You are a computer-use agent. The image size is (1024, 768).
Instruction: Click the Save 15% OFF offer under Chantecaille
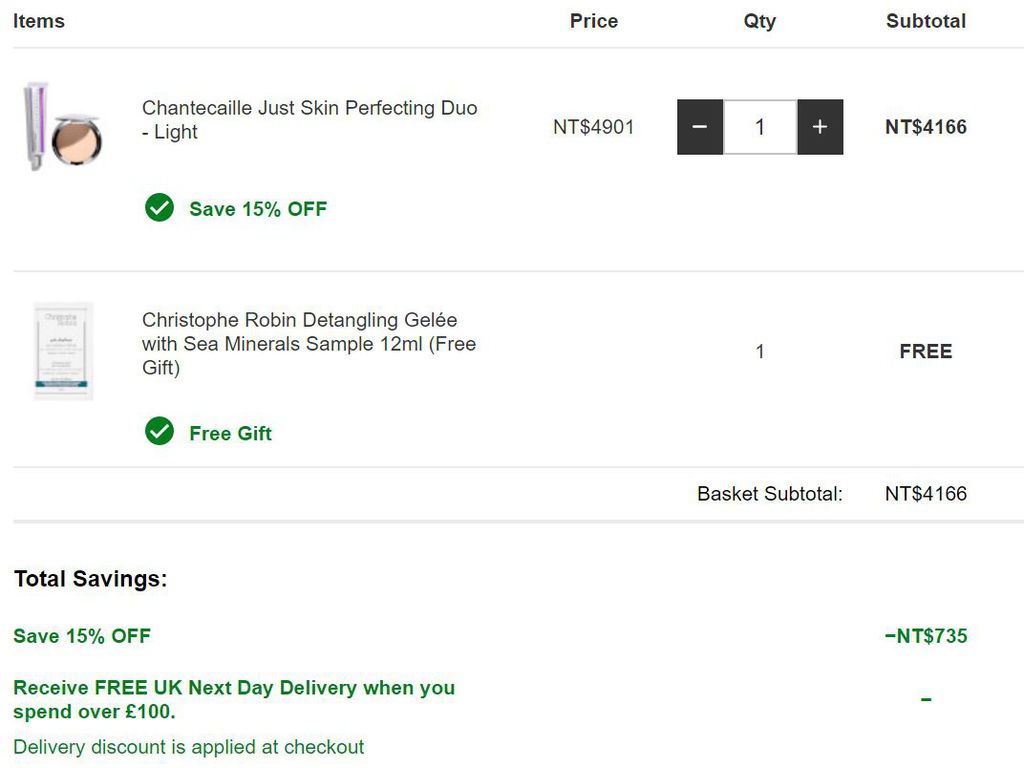pyautogui.click(x=258, y=209)
